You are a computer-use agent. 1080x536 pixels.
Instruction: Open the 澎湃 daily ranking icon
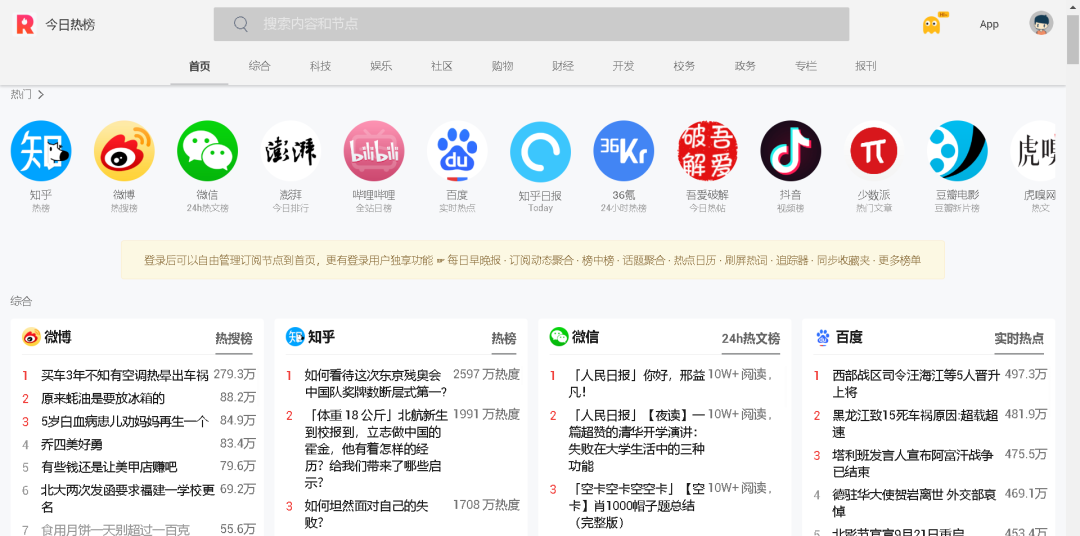[x=291, y=151]
